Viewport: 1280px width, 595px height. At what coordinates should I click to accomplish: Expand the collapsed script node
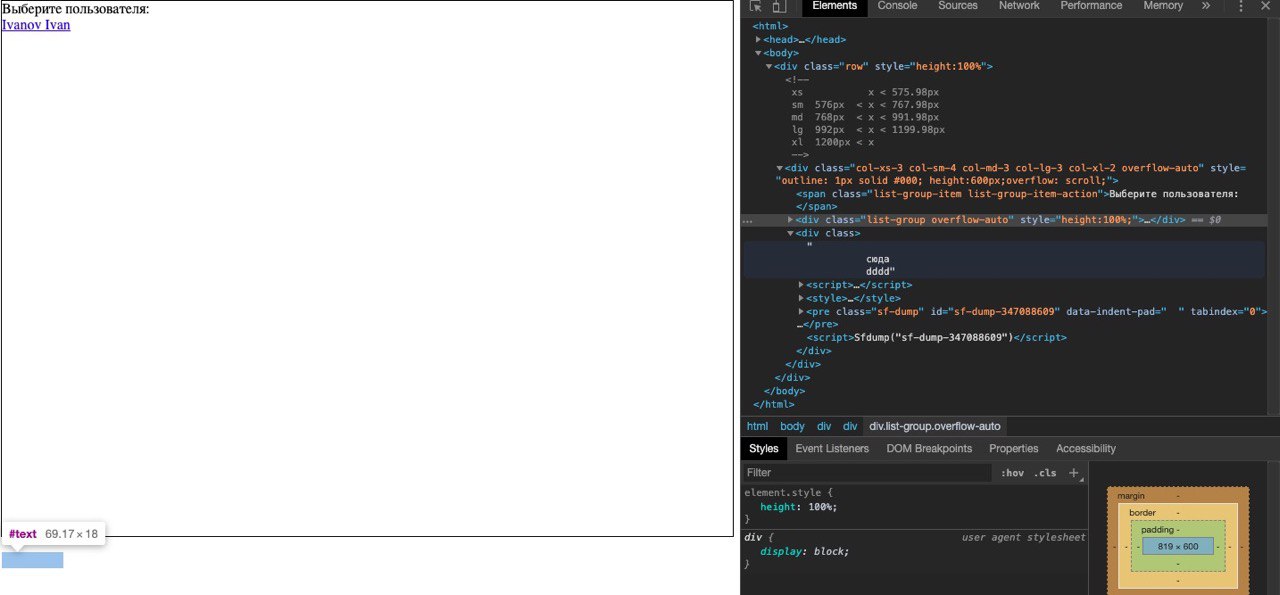point(801,285)
